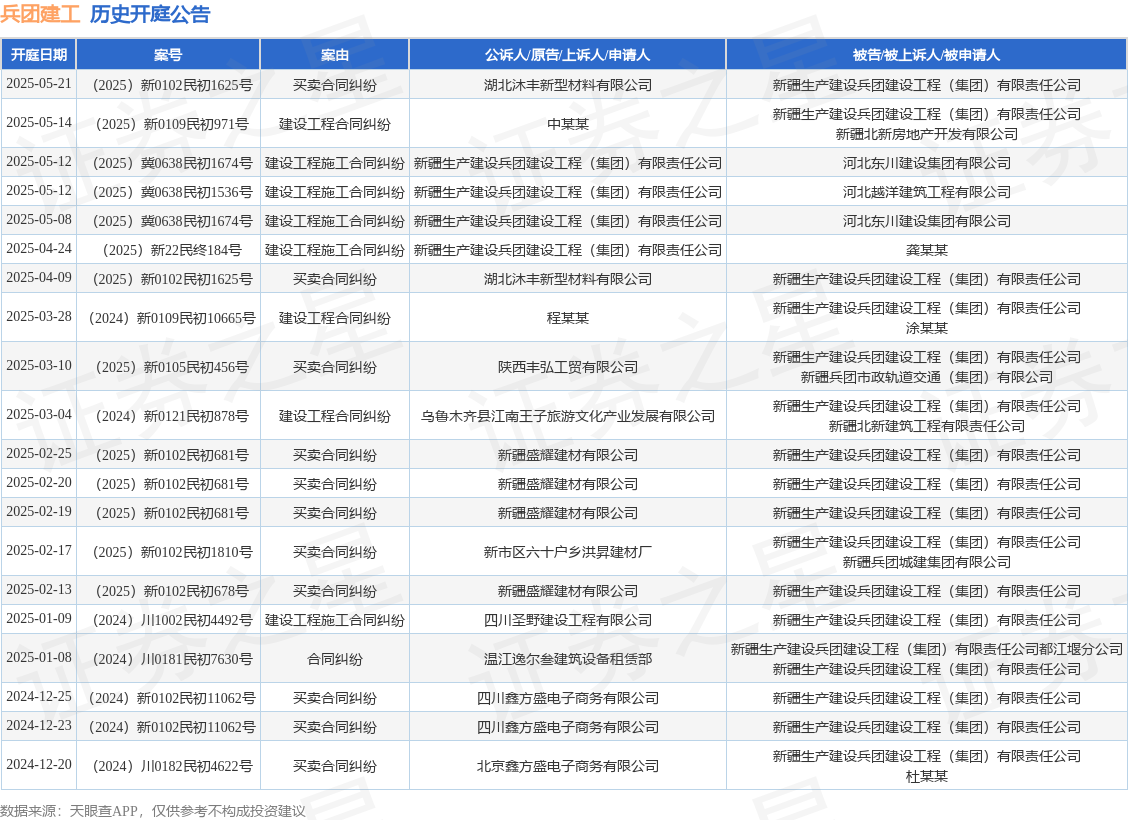Screen dimensions: 1128x820
Task: Select plaintiff 北京鑫方盛电子商务有限公司
Action: (x=568, y=766)
